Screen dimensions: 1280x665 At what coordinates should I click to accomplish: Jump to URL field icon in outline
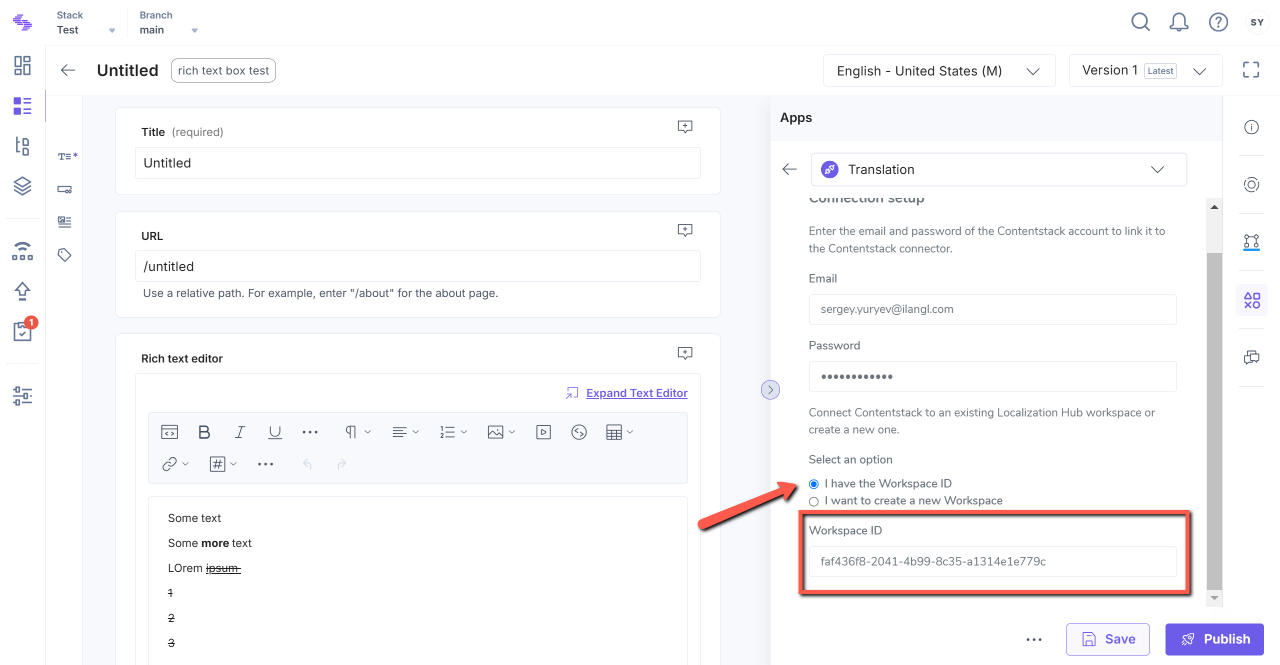point(65,189)
